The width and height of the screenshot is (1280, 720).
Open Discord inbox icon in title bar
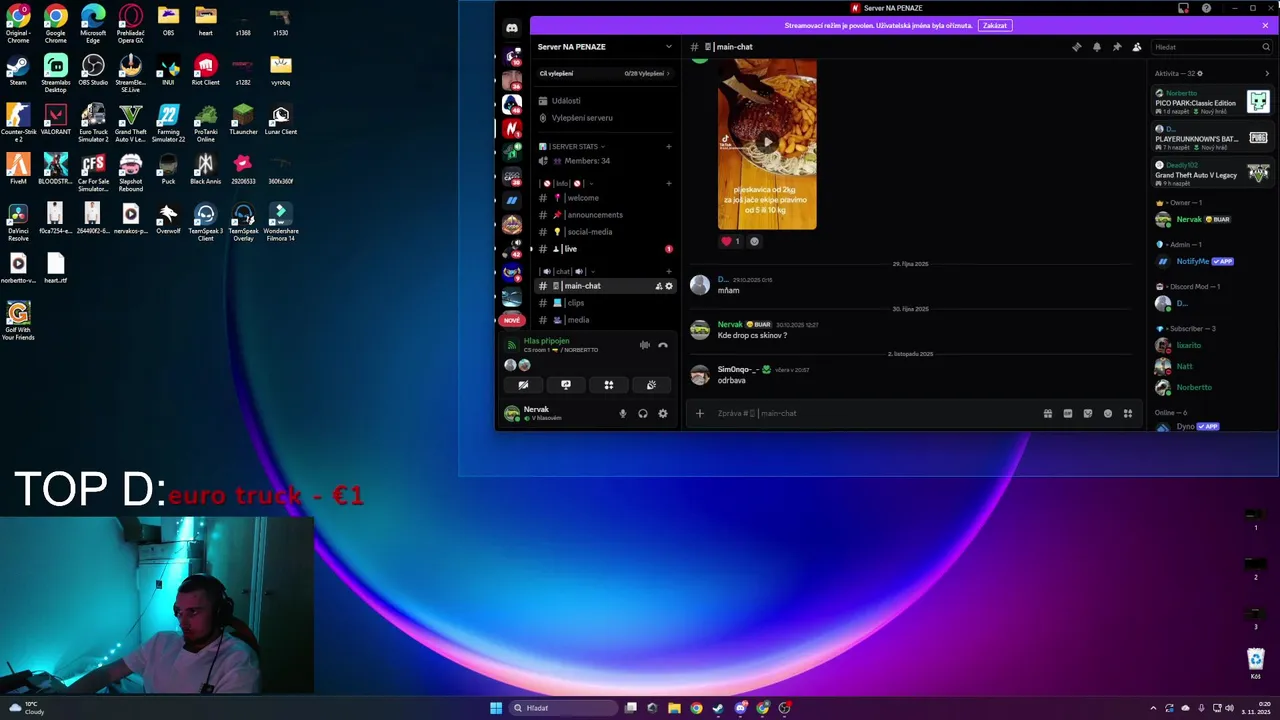pos(1183,8)
